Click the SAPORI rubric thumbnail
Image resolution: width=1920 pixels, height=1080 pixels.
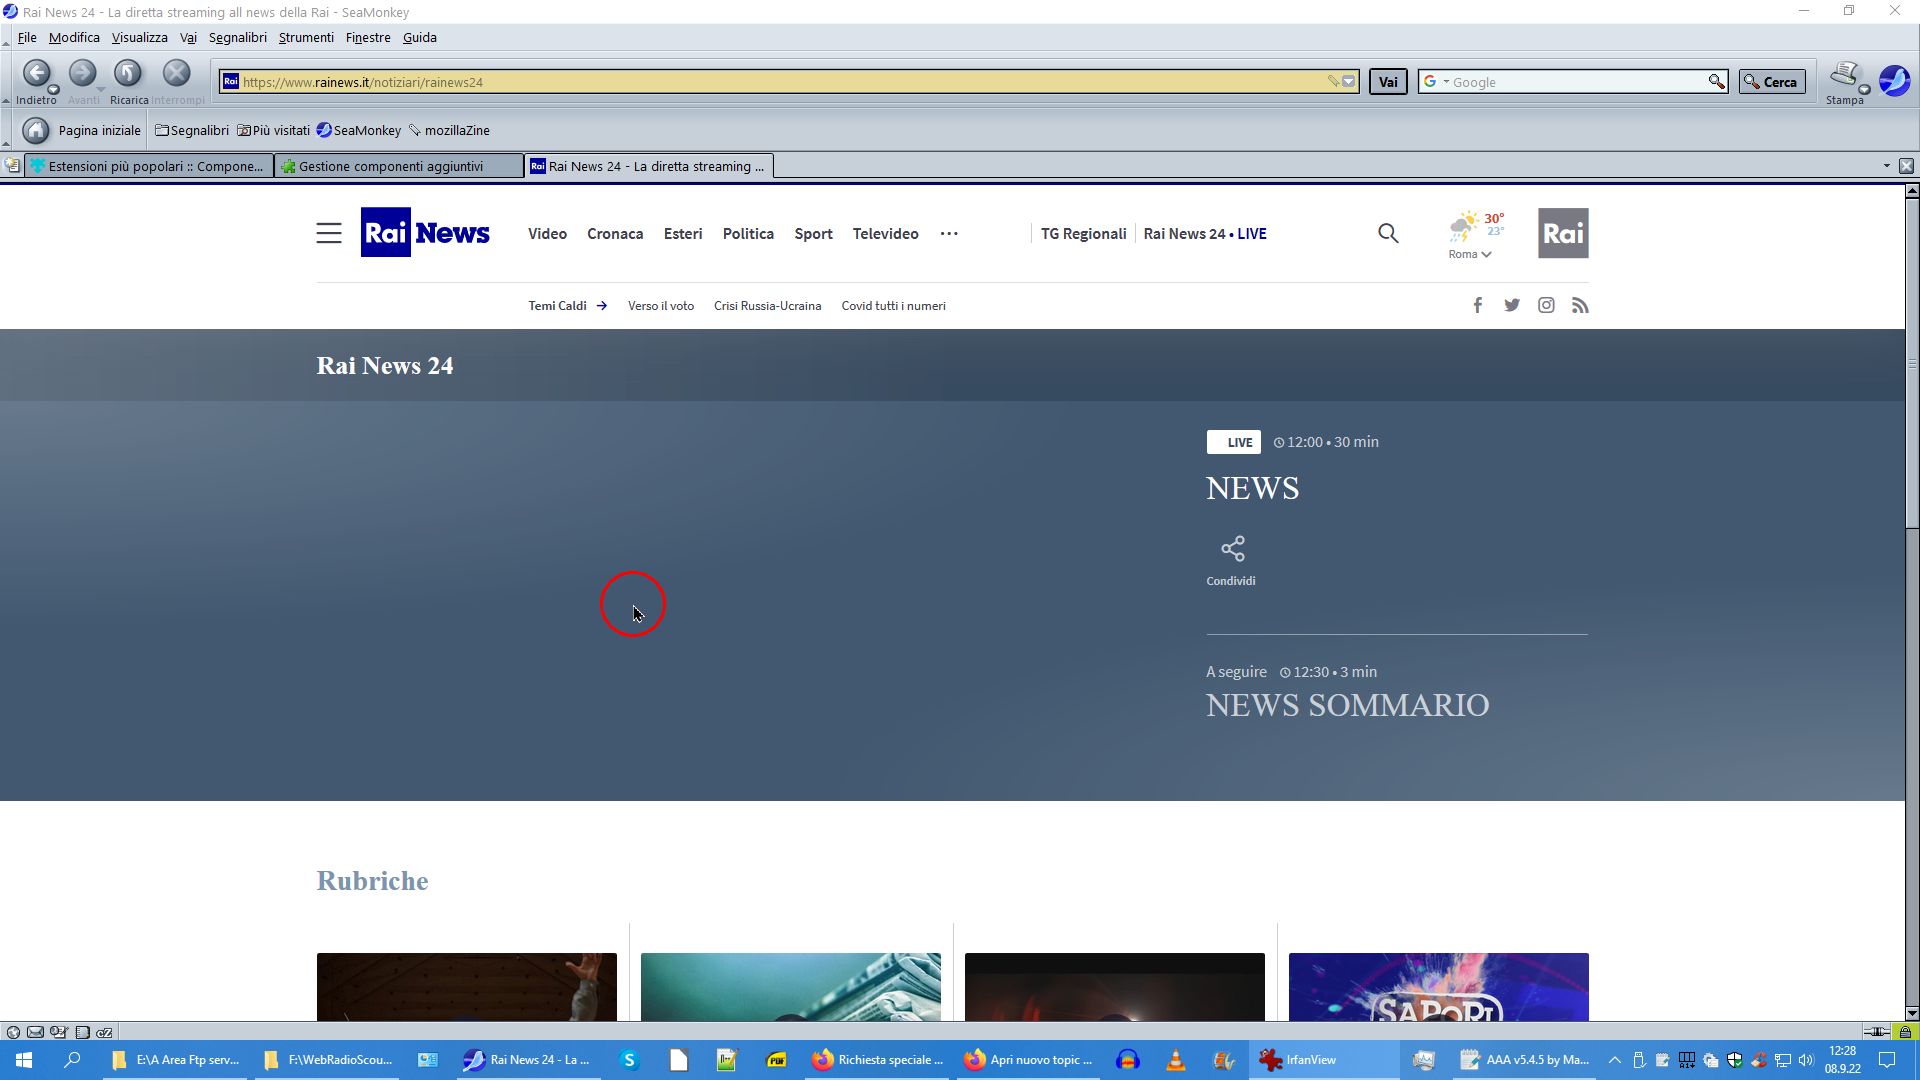tap(1438, 987)
